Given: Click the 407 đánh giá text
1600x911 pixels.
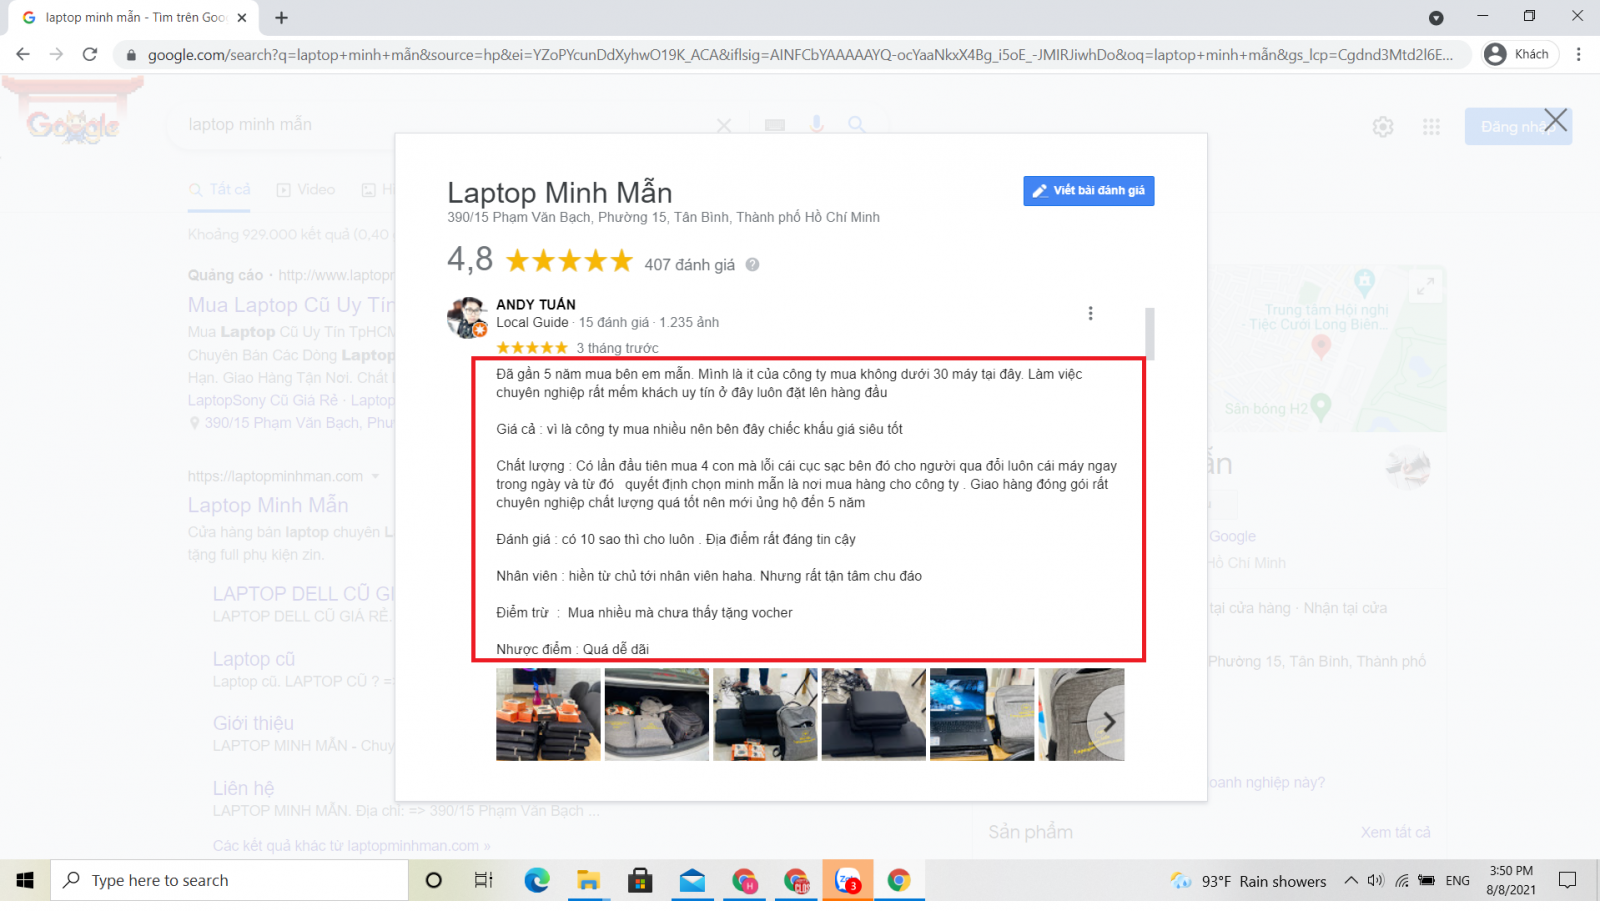Looking at the screenshot, I should point(689,265).
